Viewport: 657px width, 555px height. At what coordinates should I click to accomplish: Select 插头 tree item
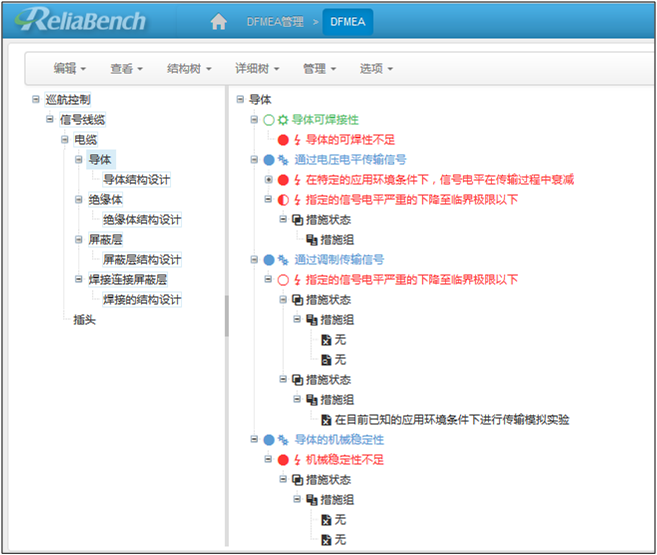click(x=85, y=320)
